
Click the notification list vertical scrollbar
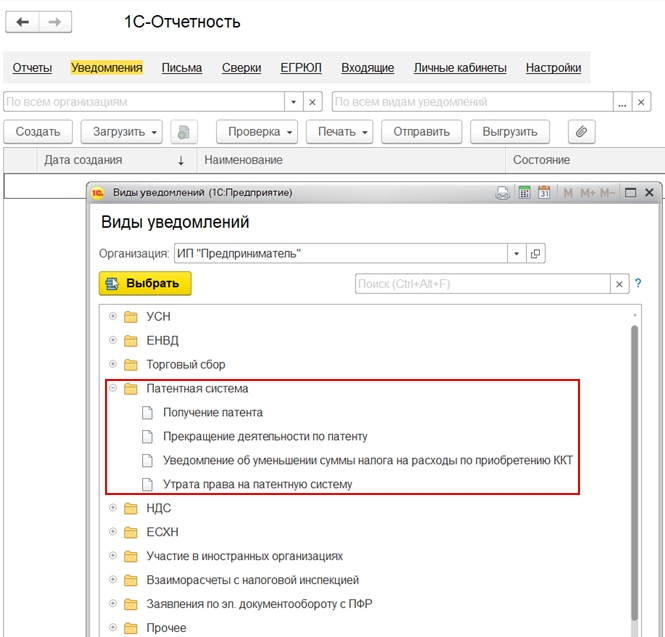pyautogui.click(x=634, y=473)
